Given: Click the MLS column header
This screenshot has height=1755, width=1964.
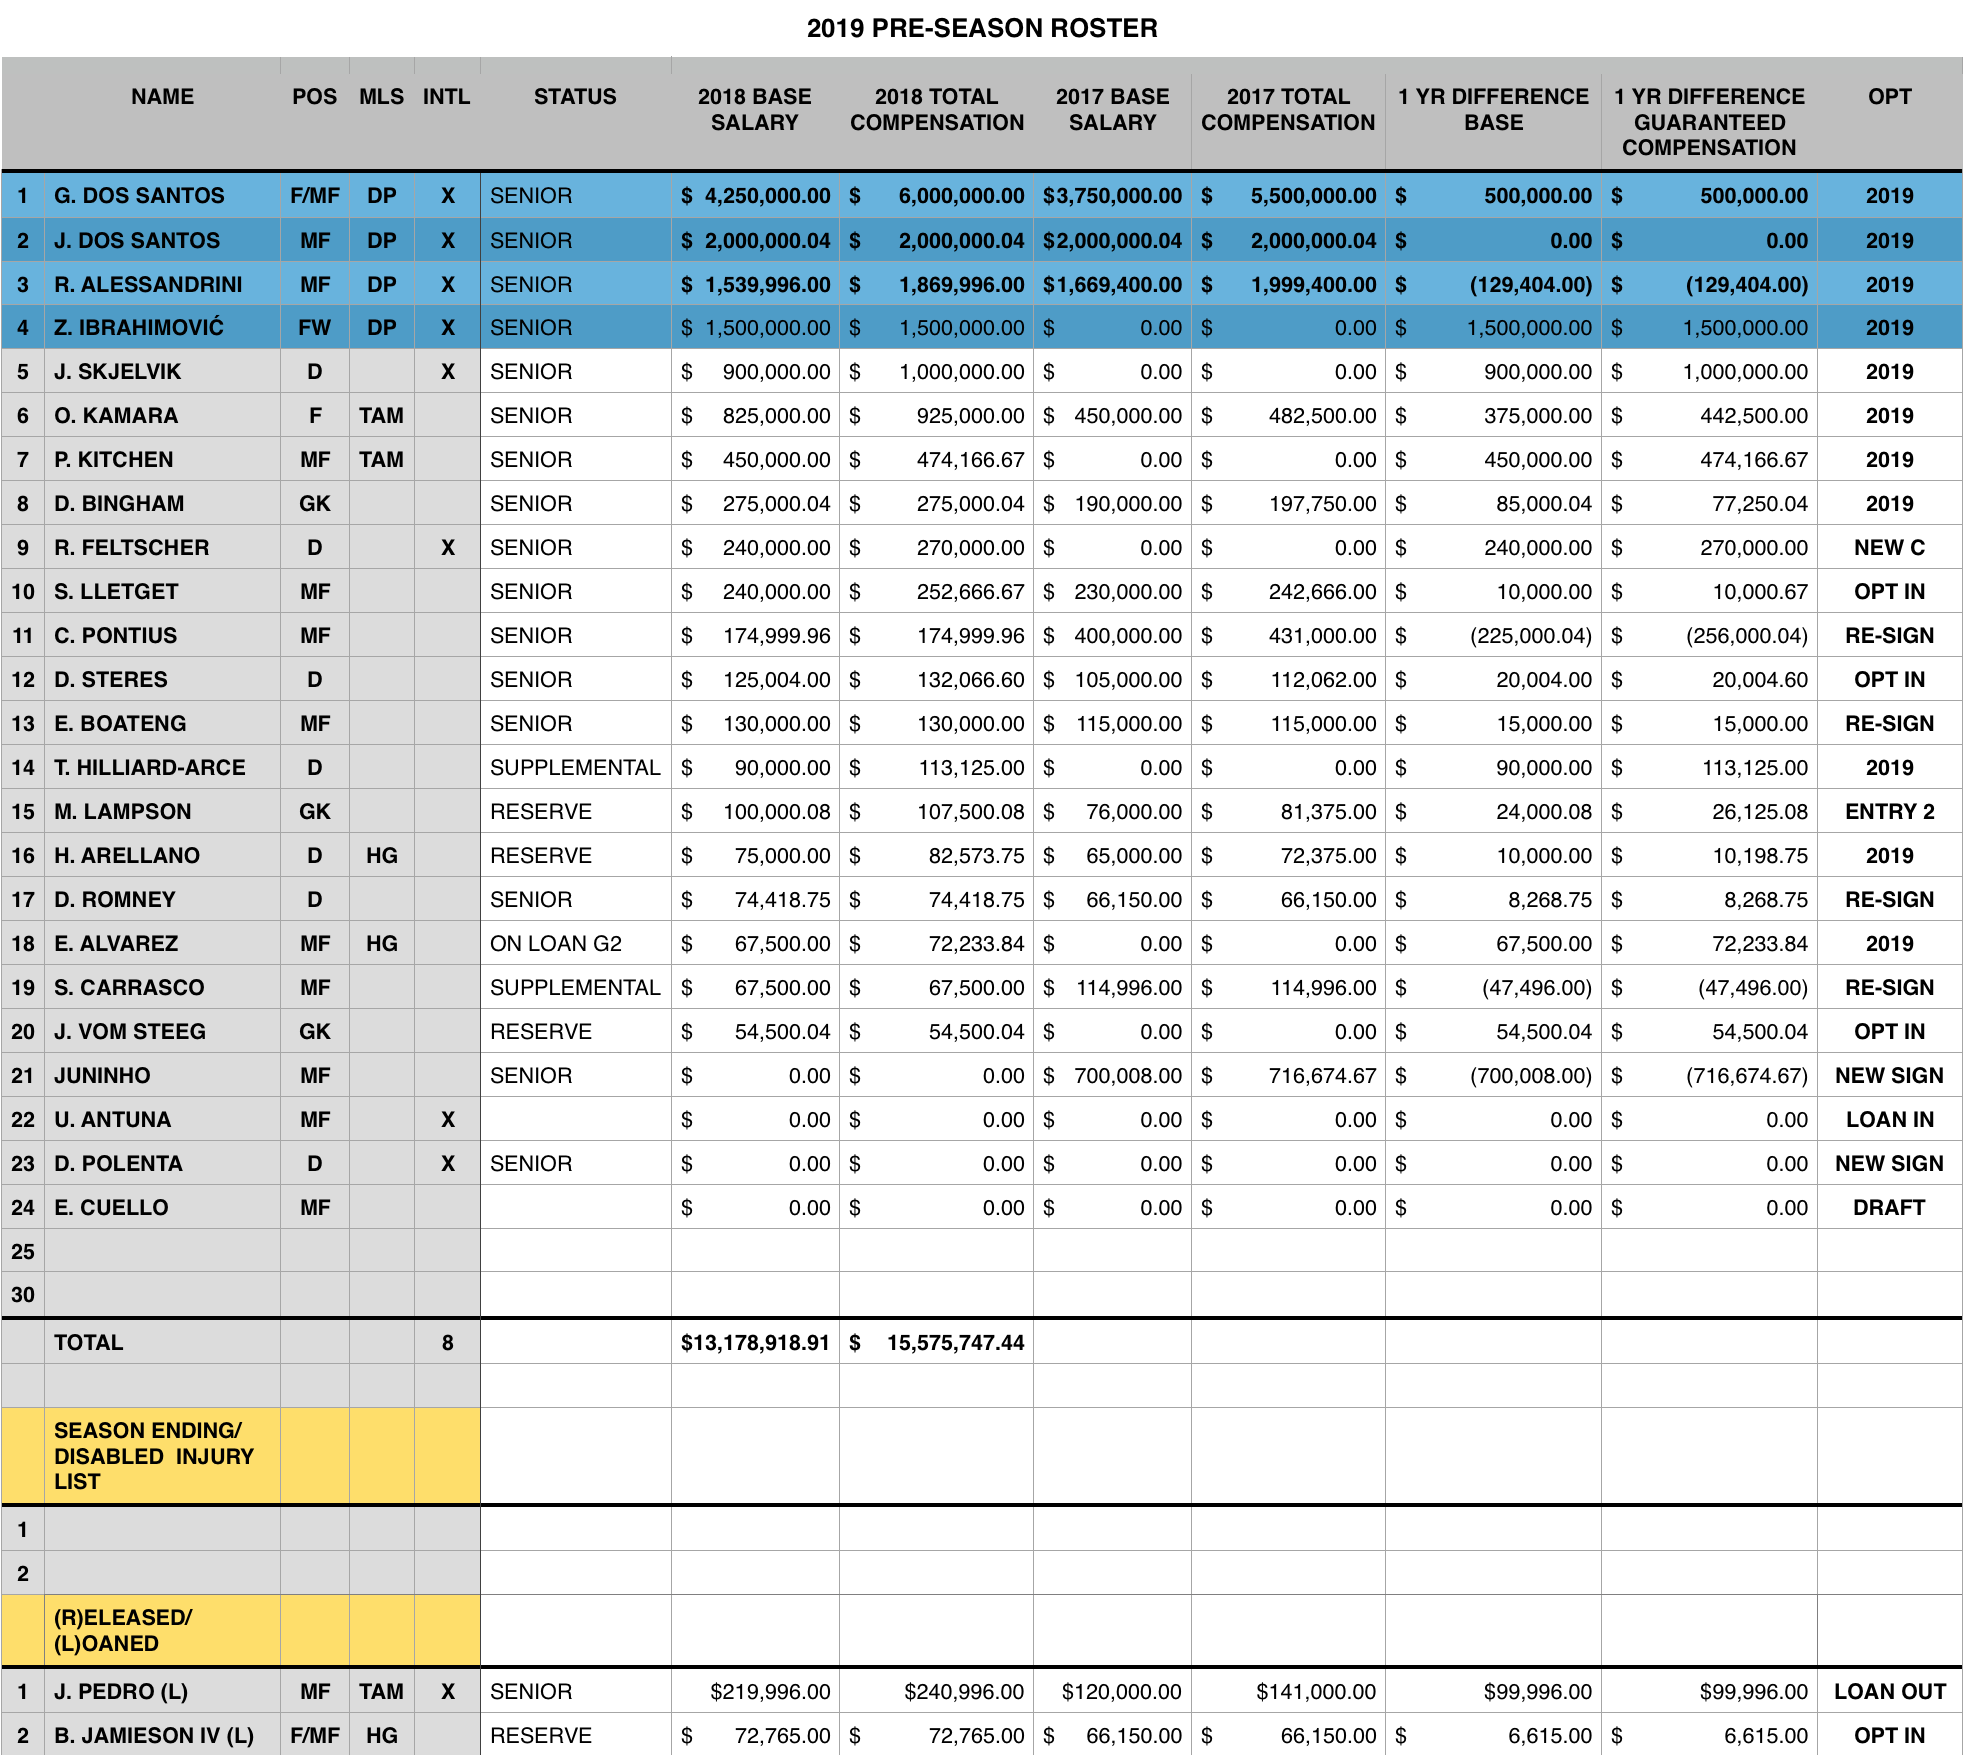Looking at the screenshot, I should pyautogui.click(x=382, y=97).
